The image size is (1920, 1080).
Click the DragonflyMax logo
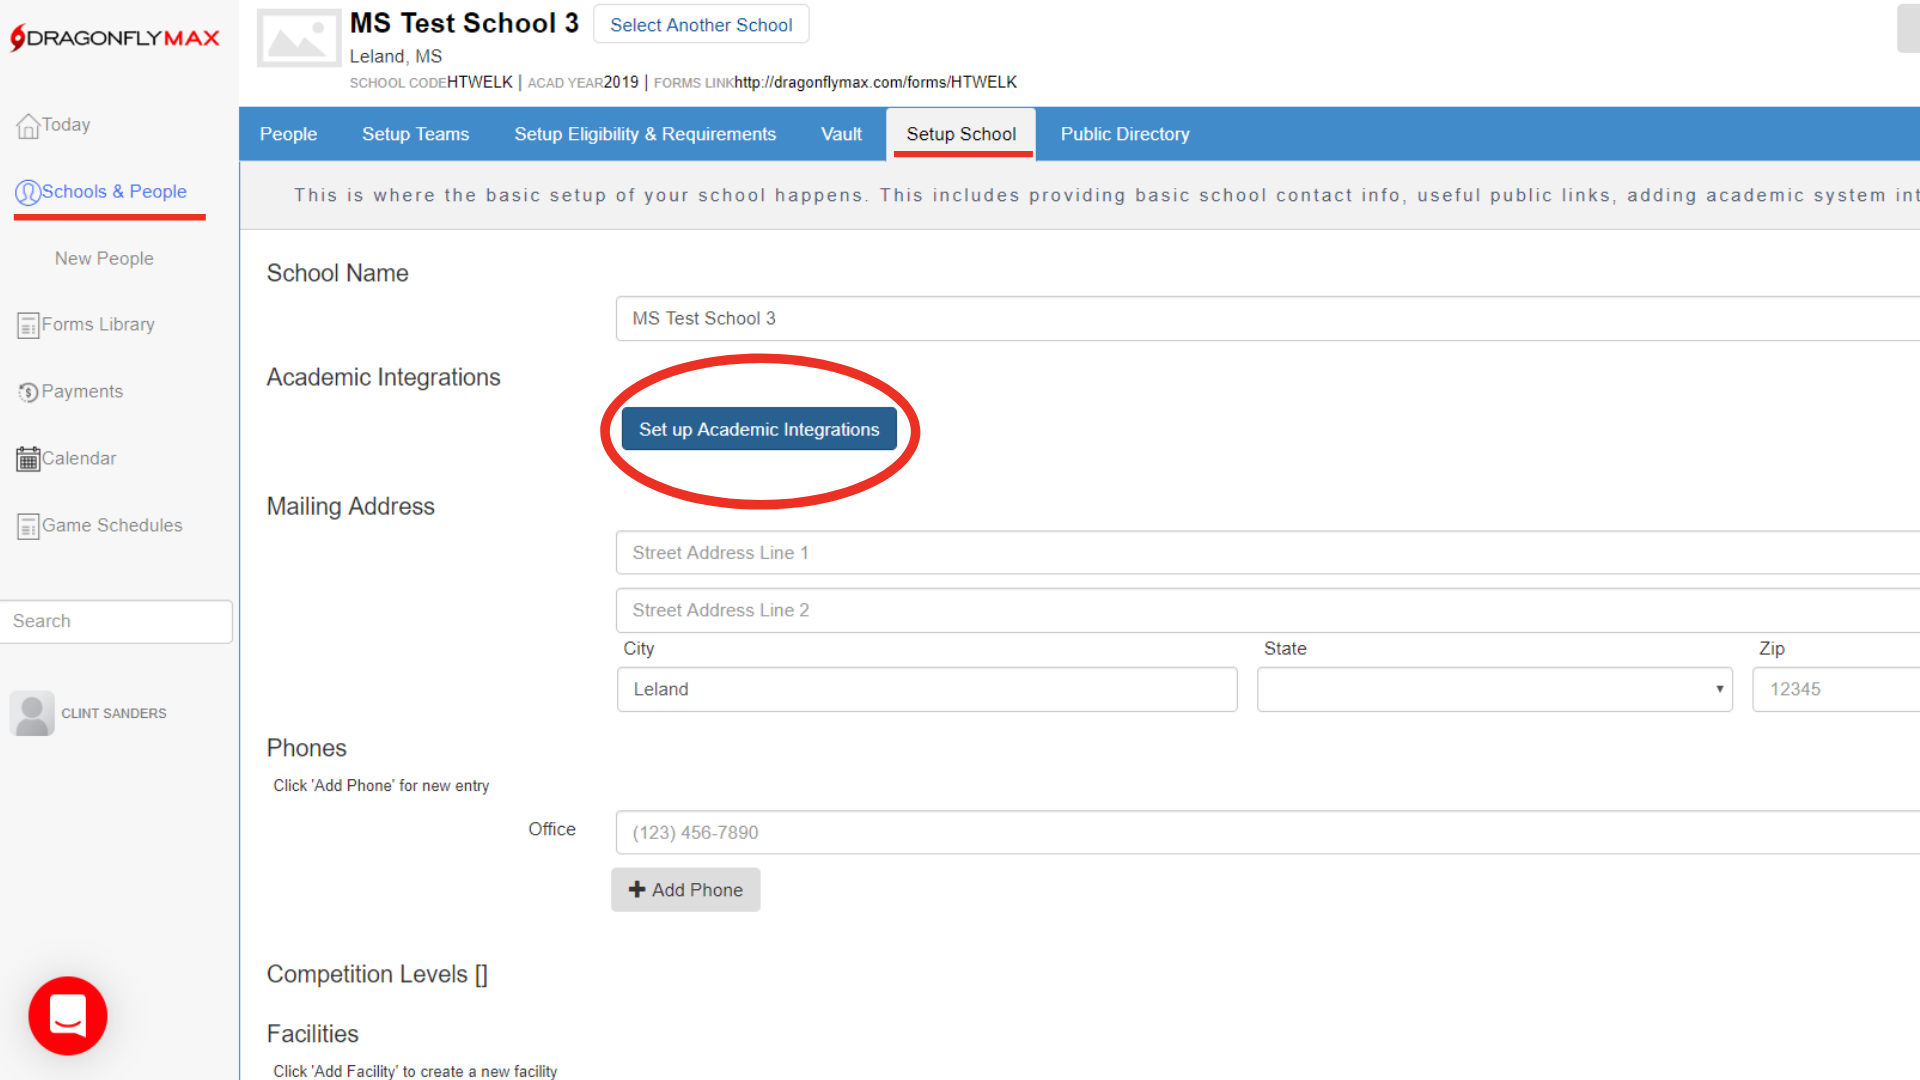point(115,38)
